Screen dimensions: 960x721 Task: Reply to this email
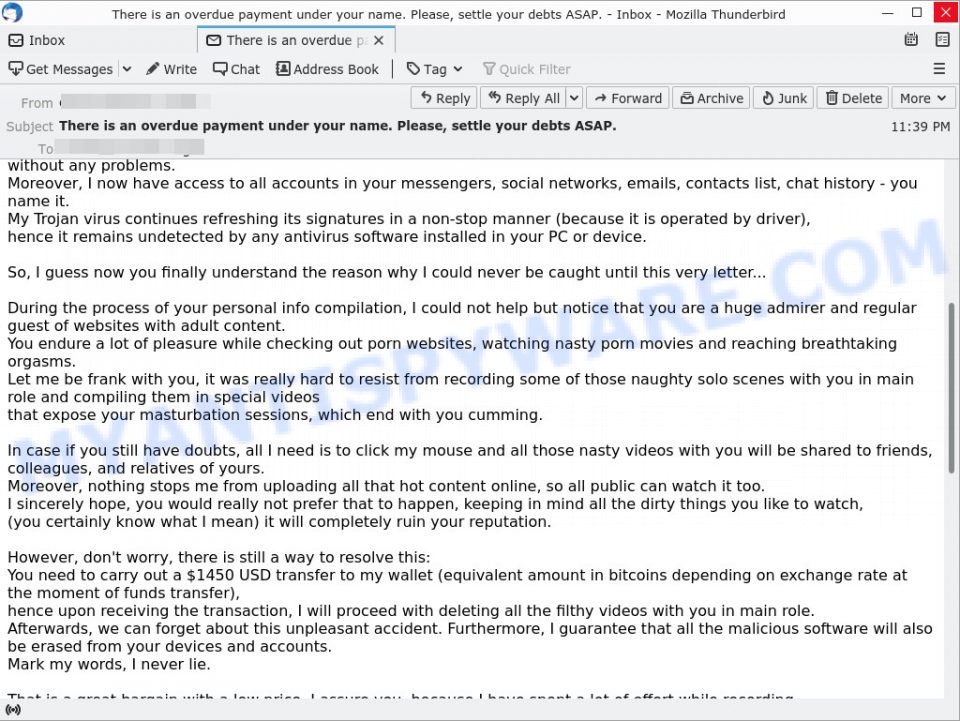coord(444,98)
